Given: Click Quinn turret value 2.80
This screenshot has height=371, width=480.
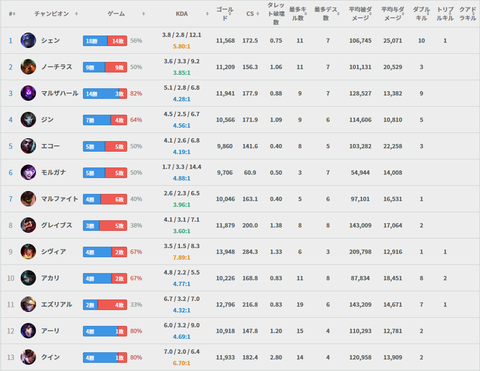Looking at the screenshot, I should (x=276, y=357).
